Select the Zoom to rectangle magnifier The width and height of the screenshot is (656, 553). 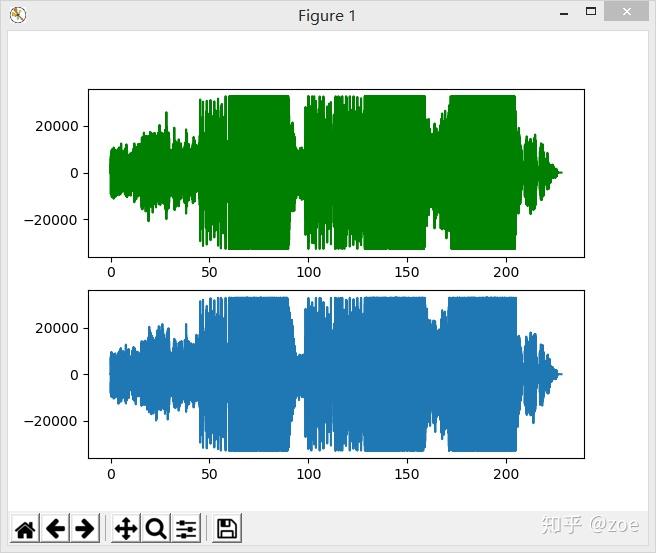[x=156, y=529]
